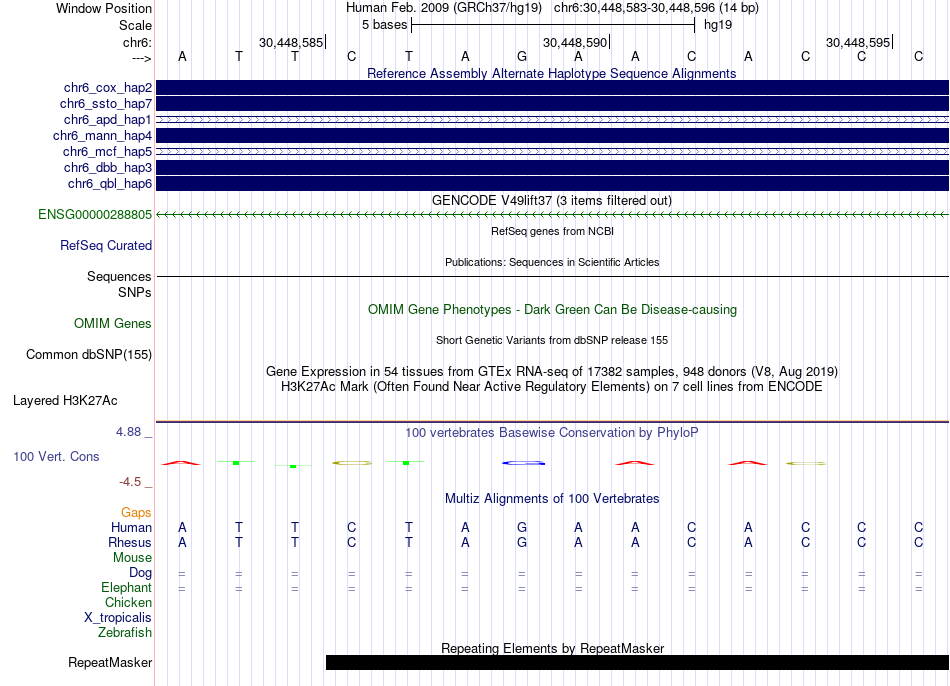Select the OMIM Genes track label
Screen dimensions: 950x686
pos(113,324)
